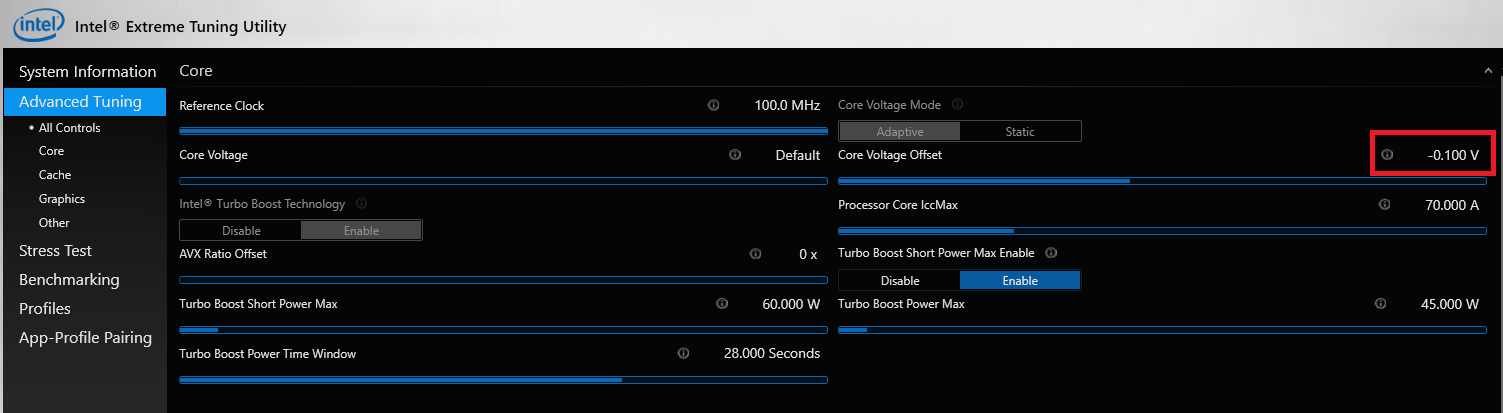Show info for AVX Ratio Offset

(755, 254)
